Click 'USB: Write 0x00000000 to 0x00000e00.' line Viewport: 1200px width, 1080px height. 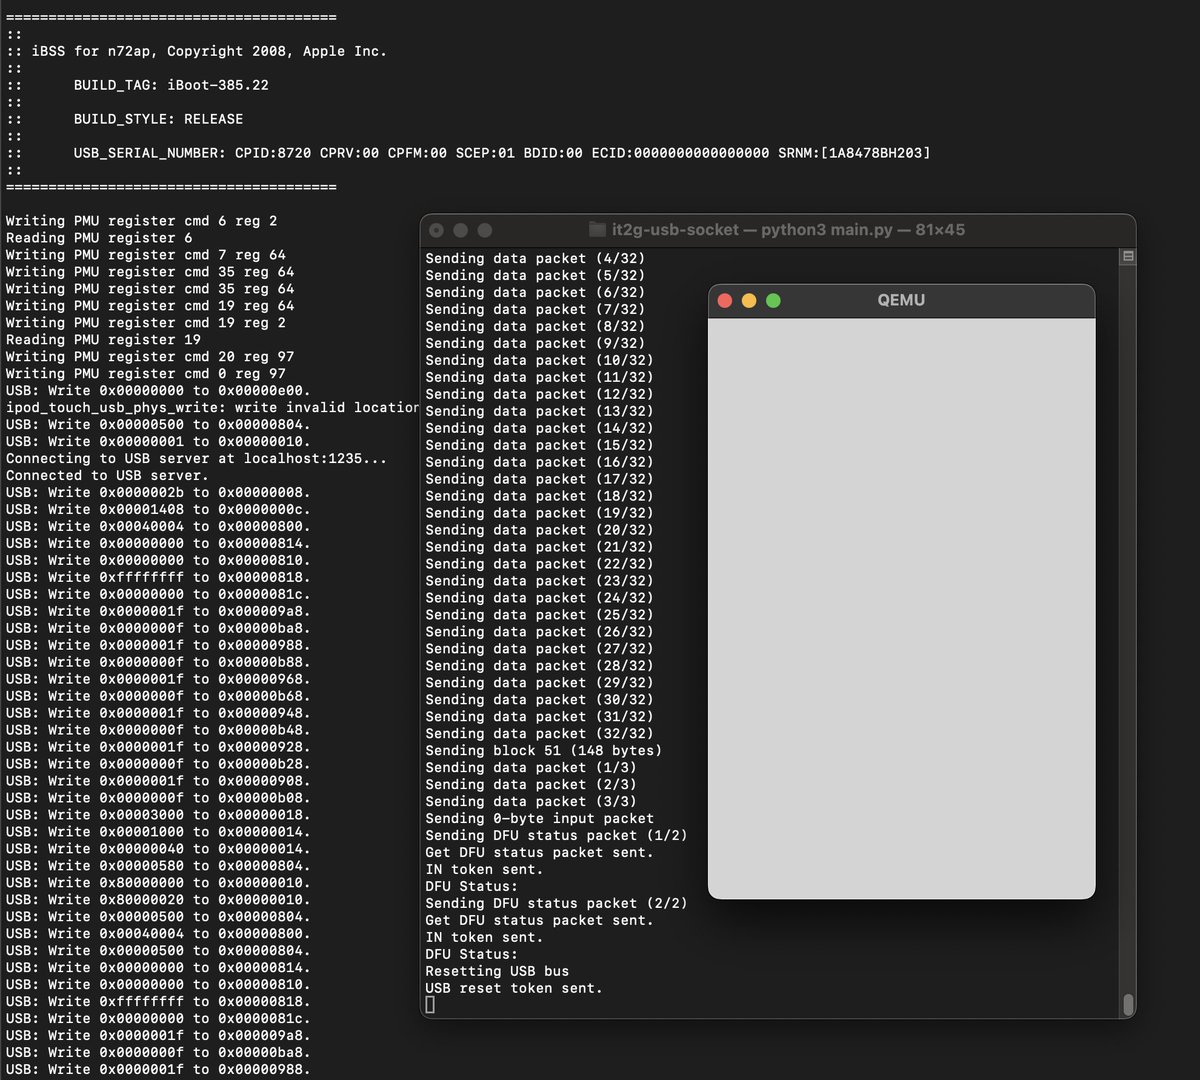[158, 391]
